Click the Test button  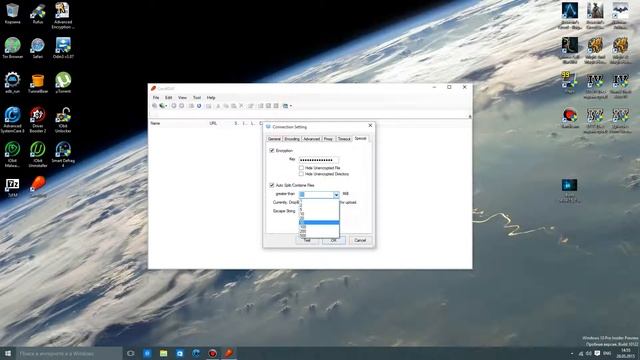click(307, 240)
